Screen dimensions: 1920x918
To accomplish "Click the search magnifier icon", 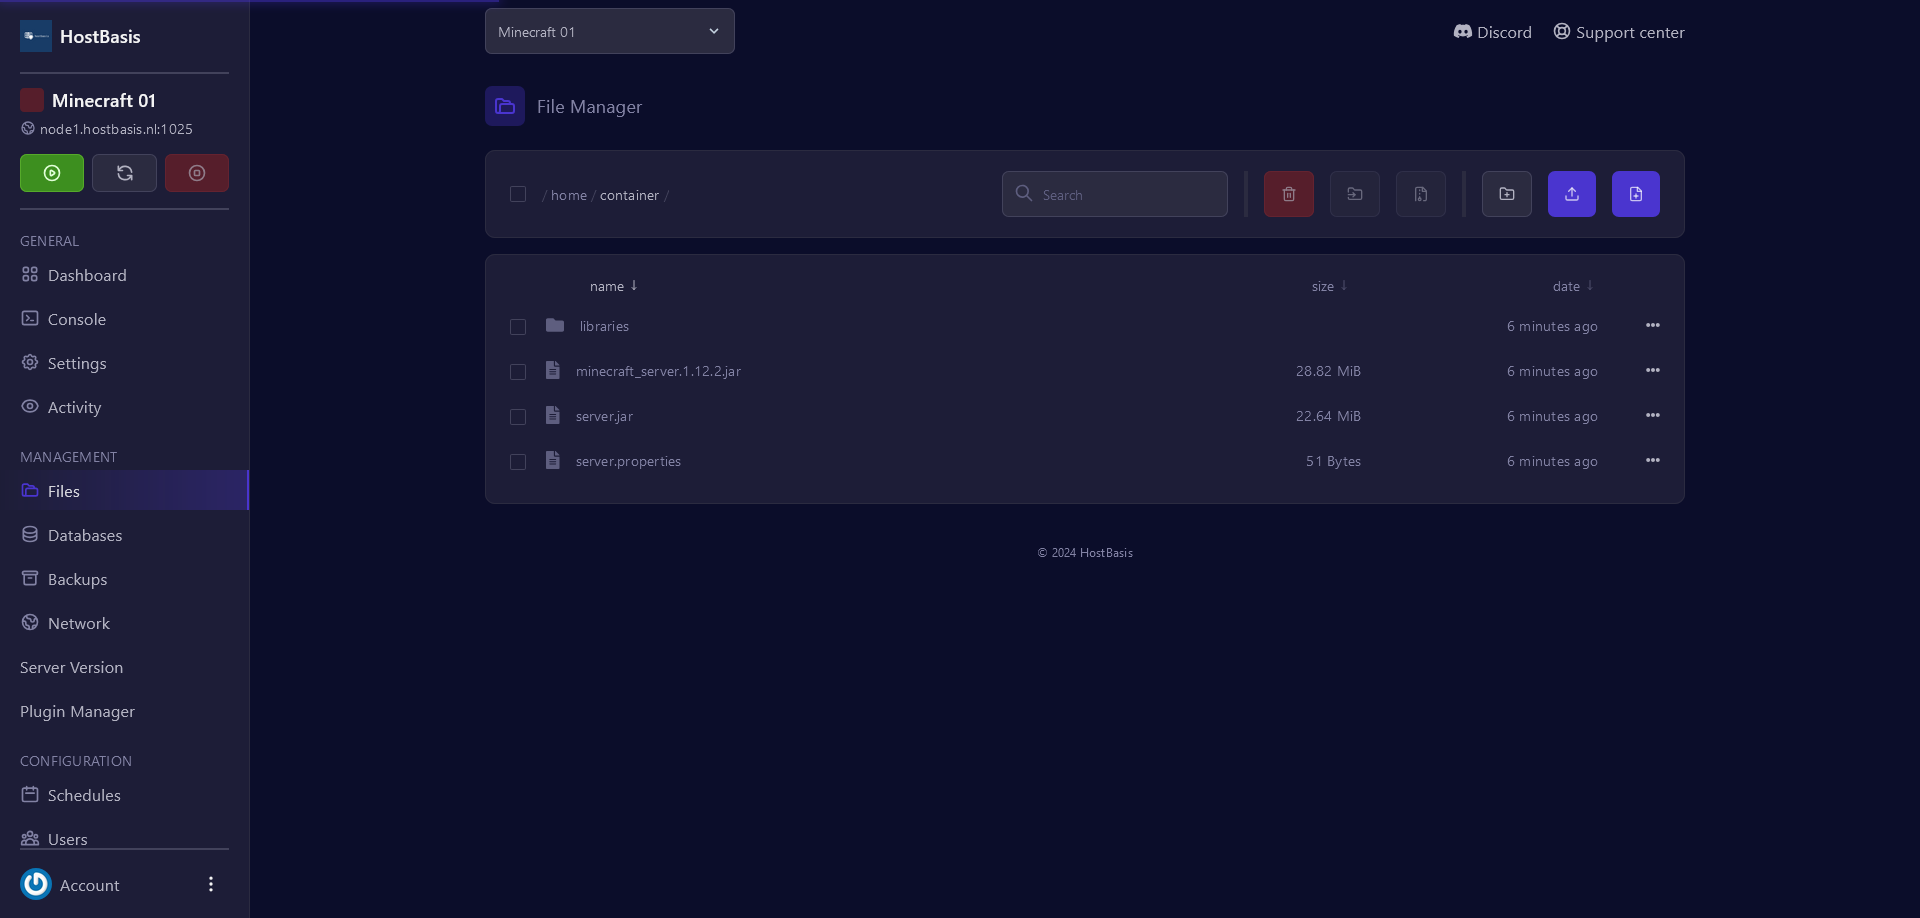I will [1024, 193].
